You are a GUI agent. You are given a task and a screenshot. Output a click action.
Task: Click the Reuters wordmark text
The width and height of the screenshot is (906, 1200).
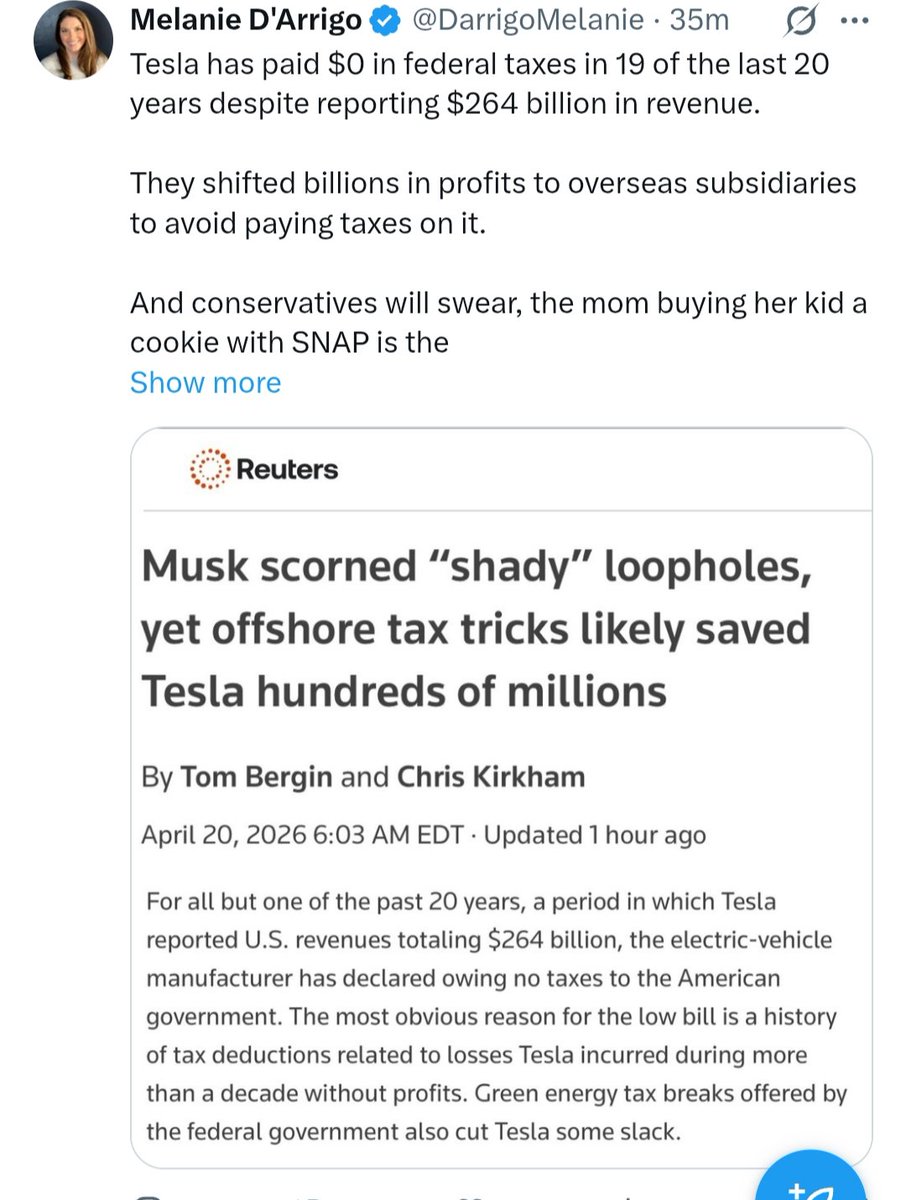pos(287,469)
